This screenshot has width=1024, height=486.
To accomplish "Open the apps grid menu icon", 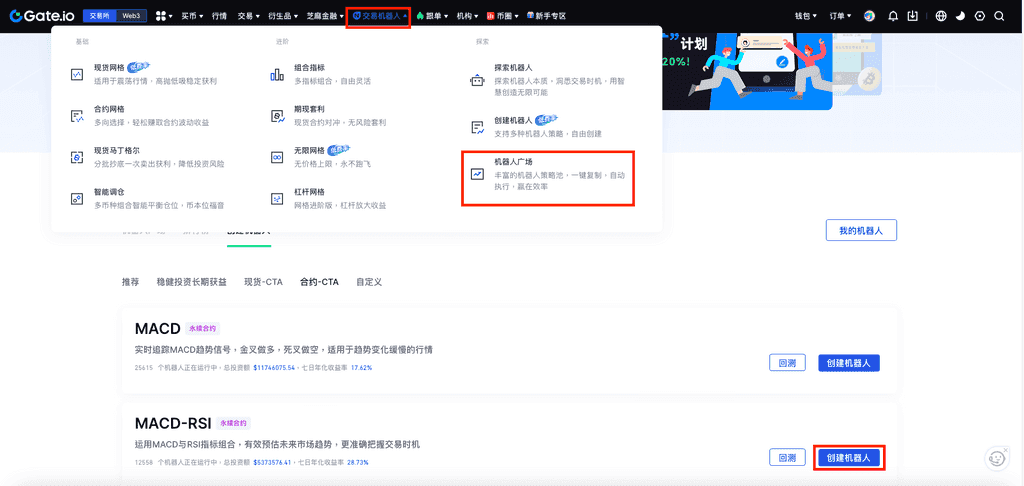I will (x=161, y=16).
